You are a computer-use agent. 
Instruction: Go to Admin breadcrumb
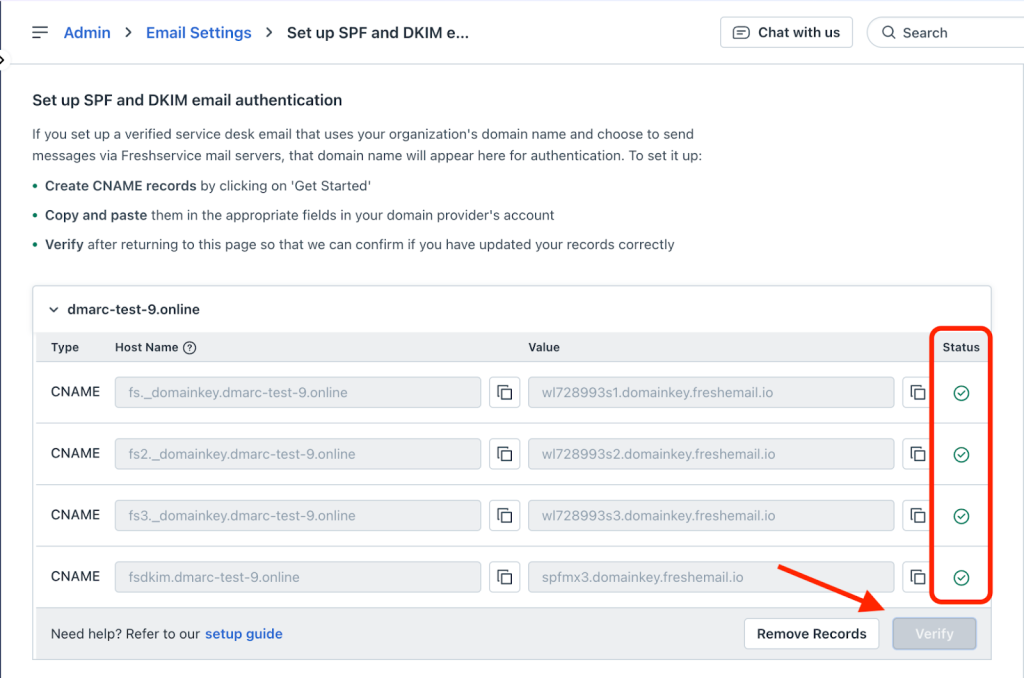tap(87, 33)
